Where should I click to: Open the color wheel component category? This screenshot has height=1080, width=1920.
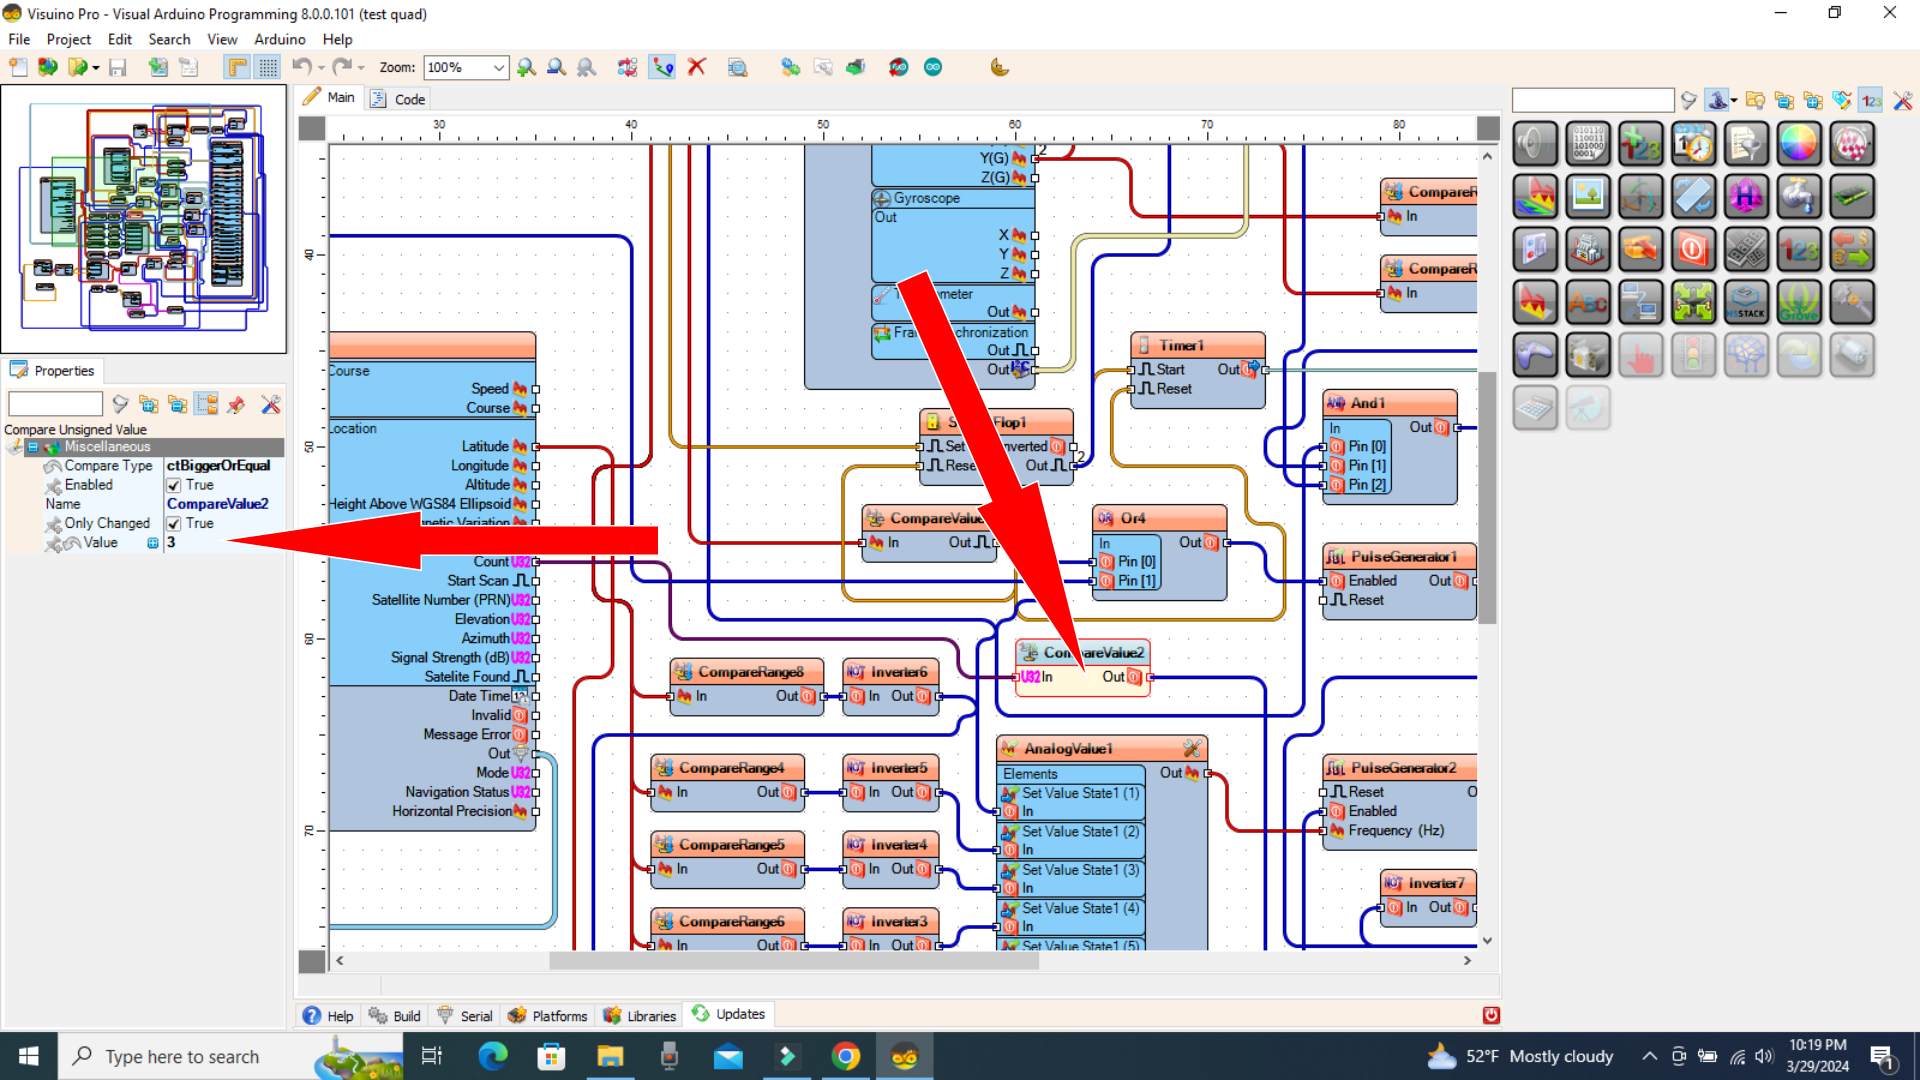pyautogui.click(x=1798, y=144)
